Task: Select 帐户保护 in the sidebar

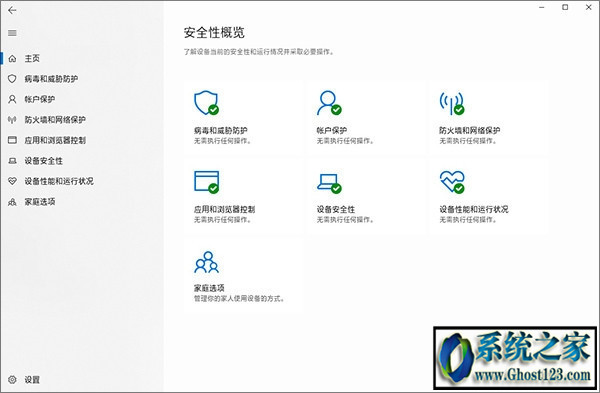Action: 40,99
